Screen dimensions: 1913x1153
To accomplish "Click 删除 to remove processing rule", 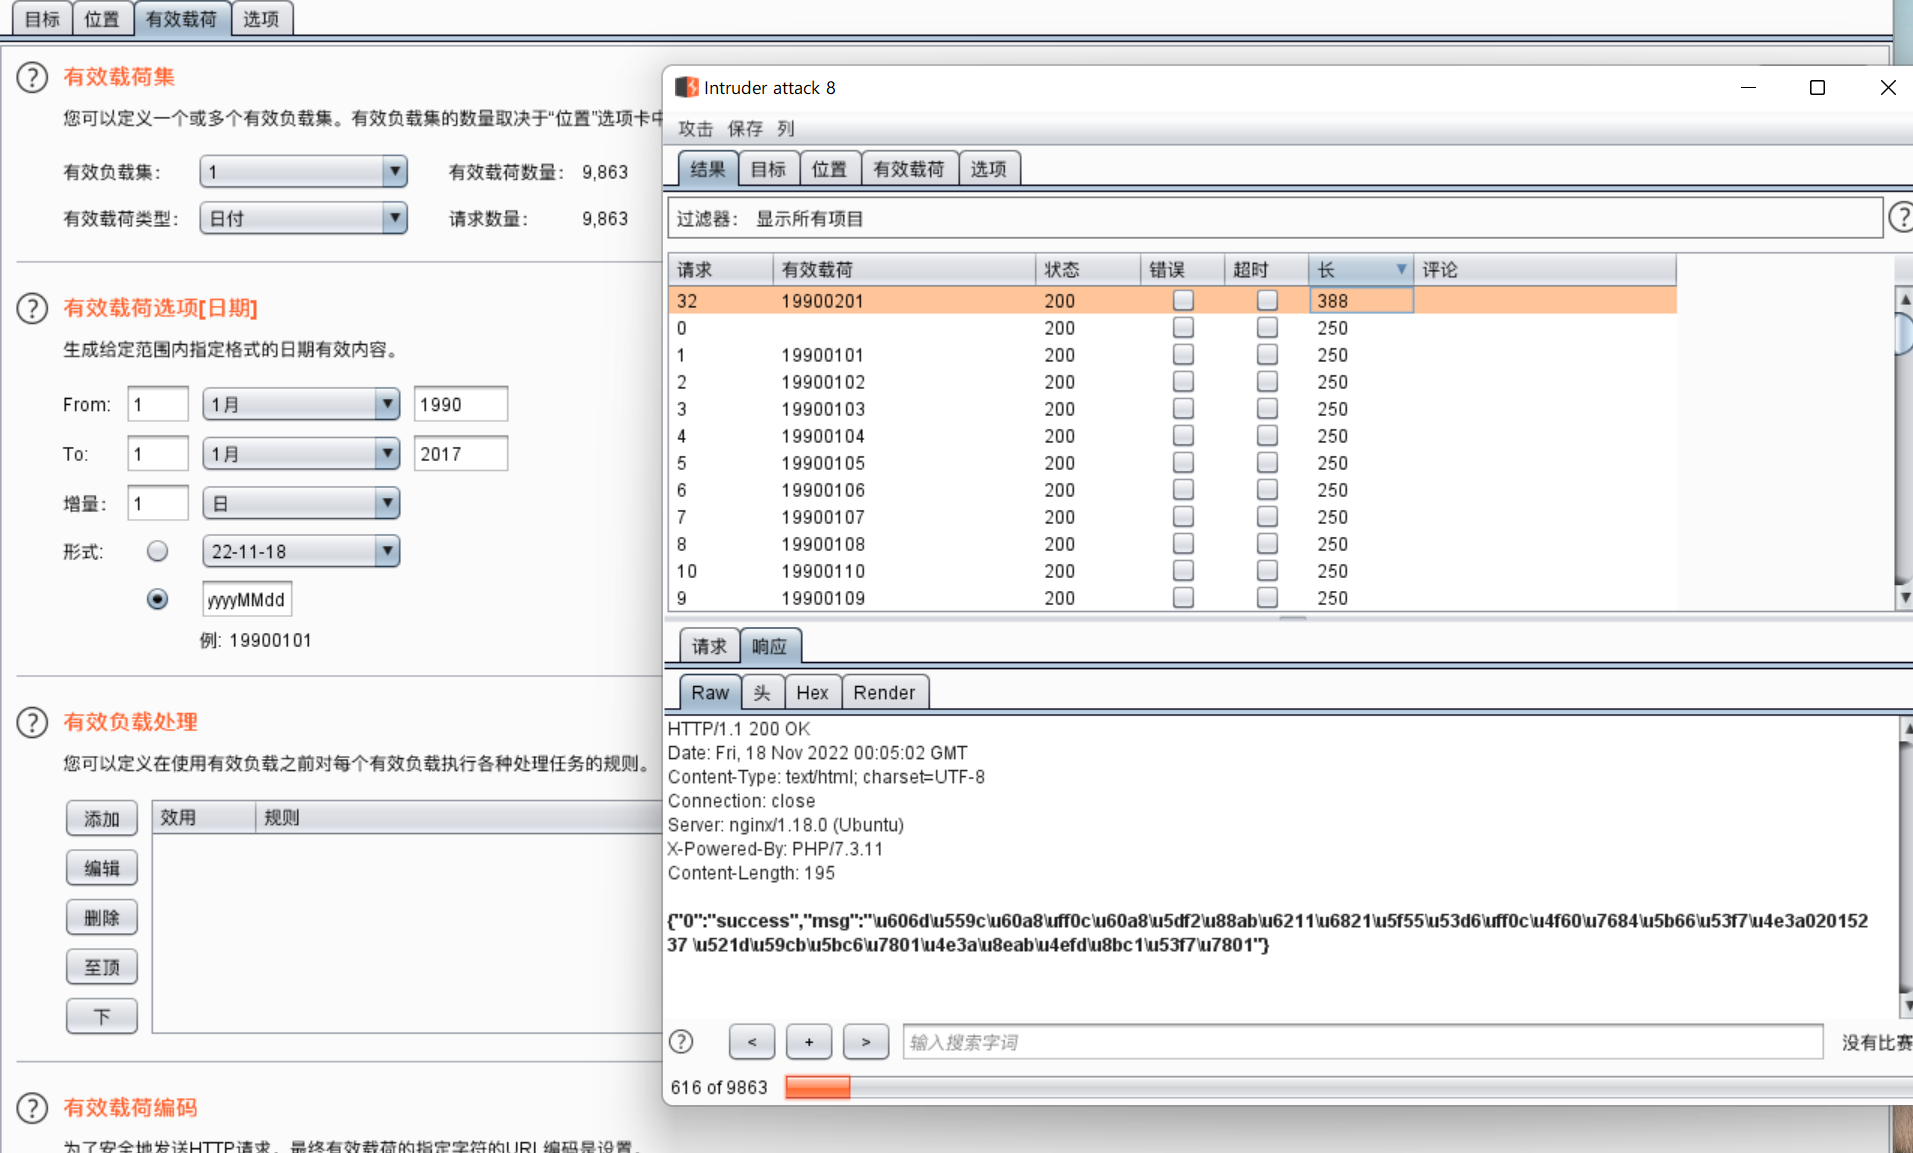I will click(102, 917).
